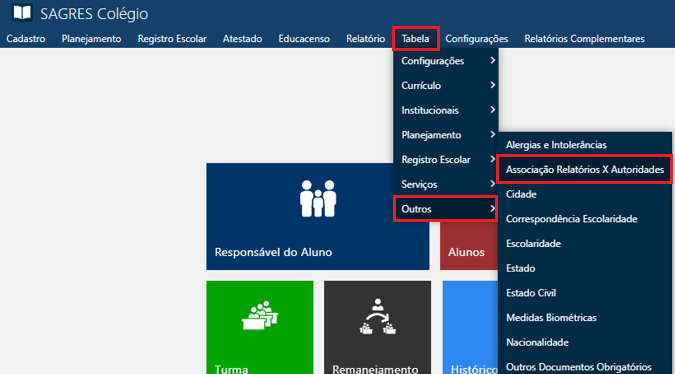Expand the Outros submenu
Screen dimensions: 675x374
click(x=446, y=209)
